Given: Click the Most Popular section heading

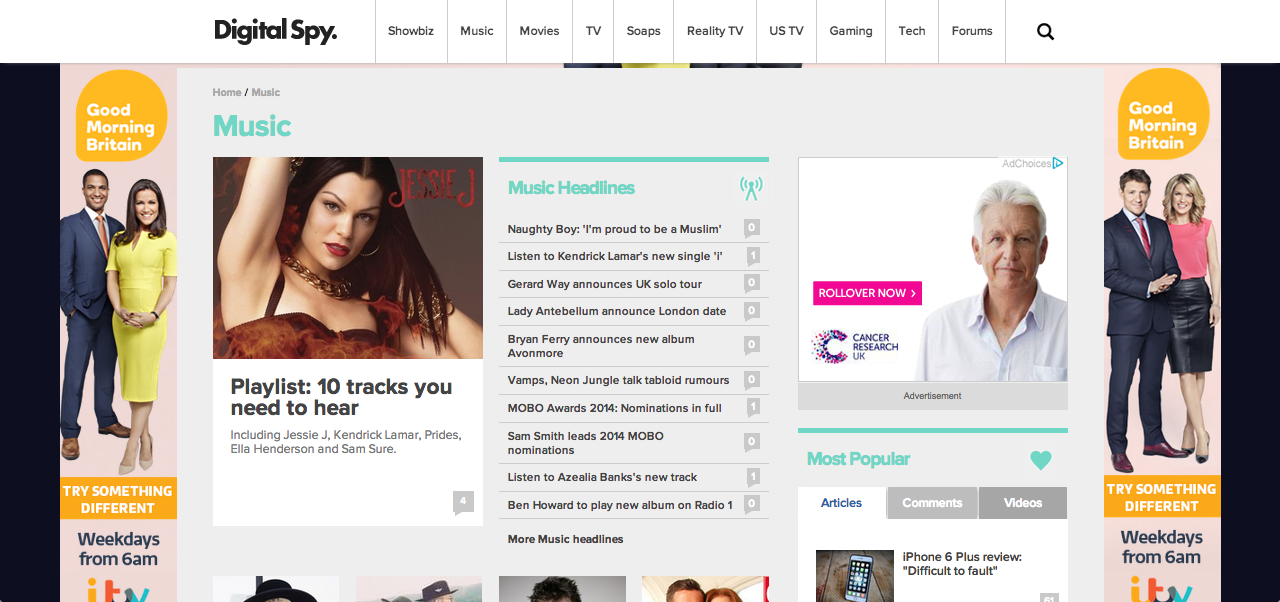Looking at the screenshot, I should point(858,459).
